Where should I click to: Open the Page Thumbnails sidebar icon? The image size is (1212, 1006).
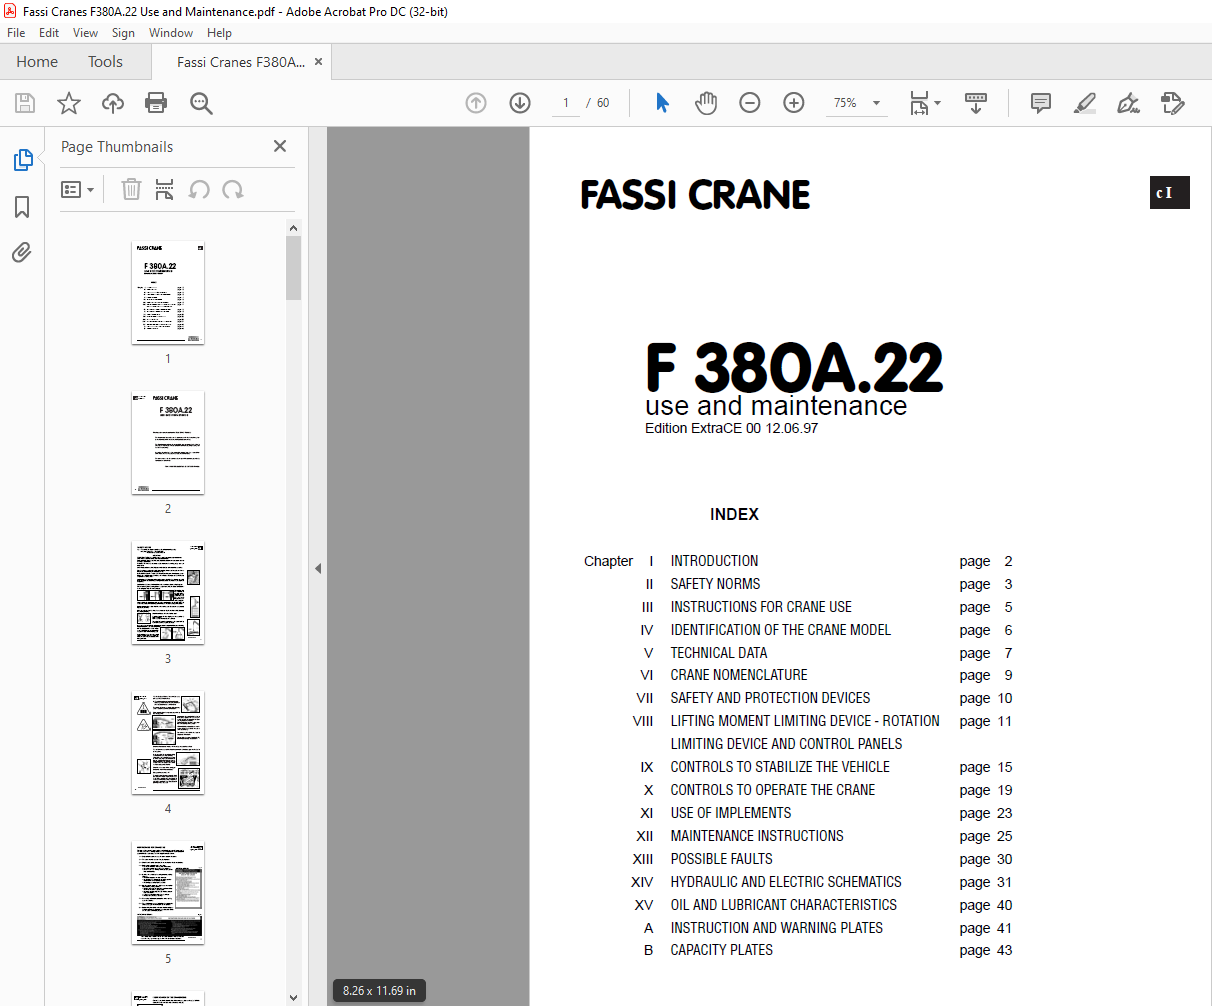22,160
